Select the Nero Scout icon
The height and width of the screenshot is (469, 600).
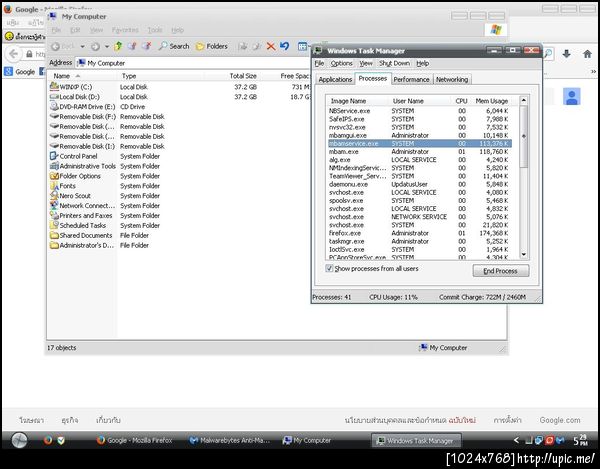click(x=54, y=195)
